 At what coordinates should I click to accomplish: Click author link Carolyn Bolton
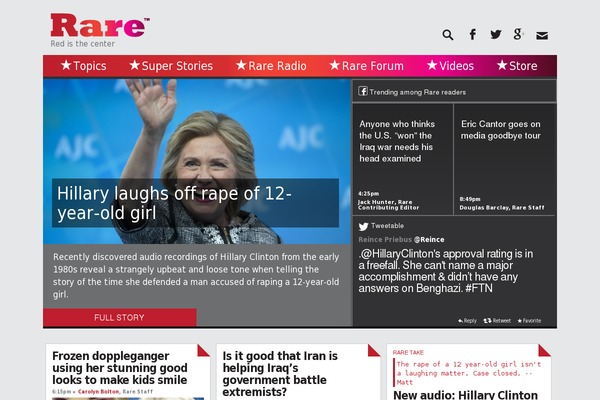98,392
